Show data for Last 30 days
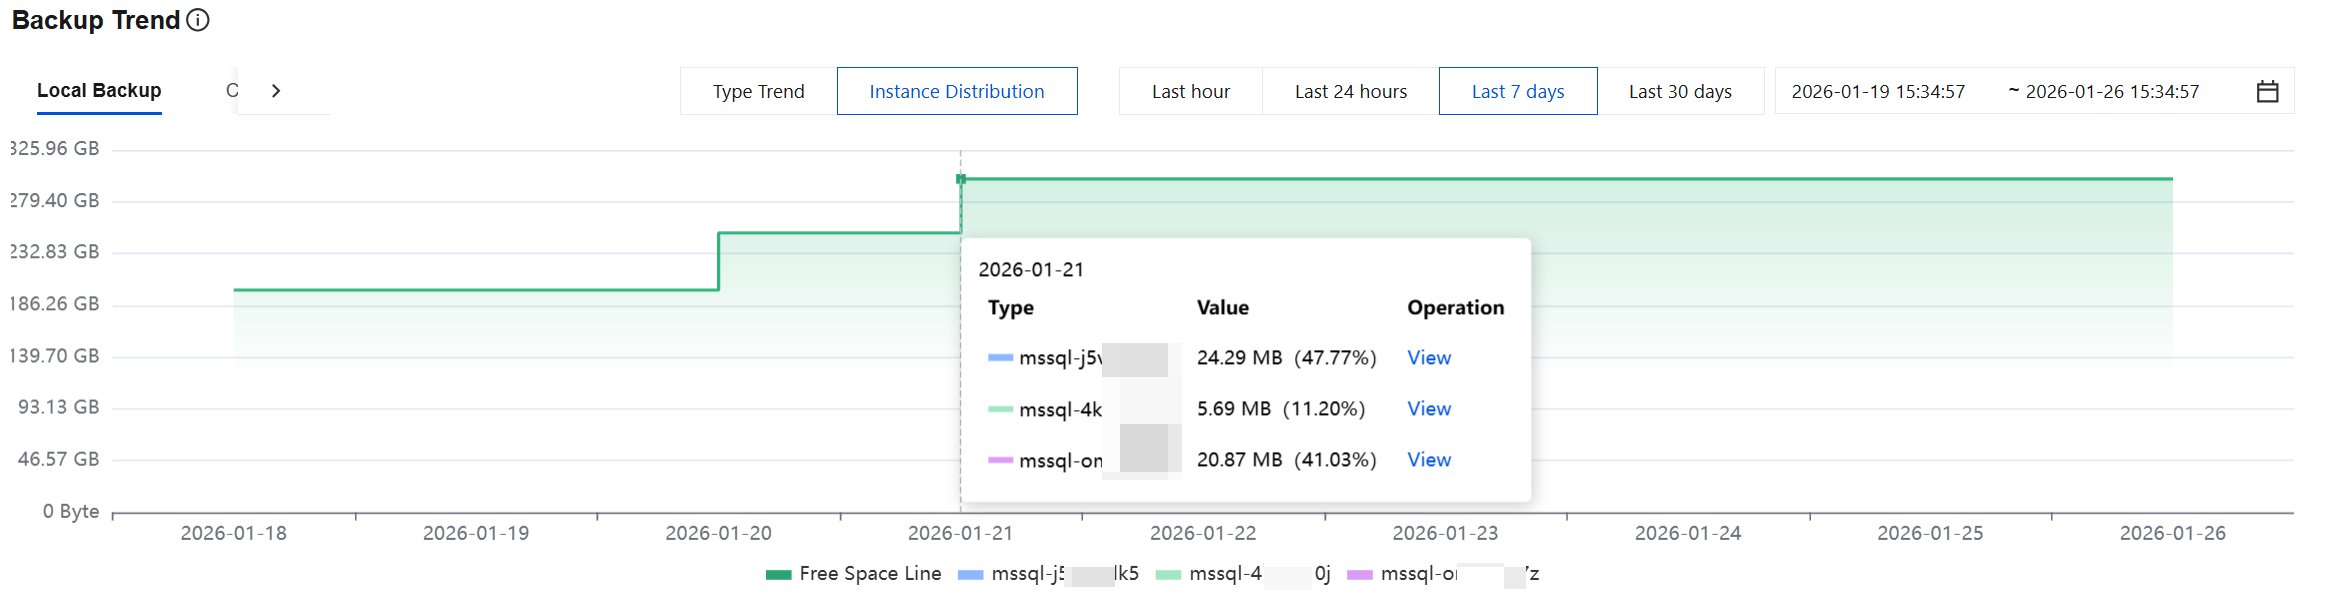2326x597 pixels. [x=1680, y=92]
